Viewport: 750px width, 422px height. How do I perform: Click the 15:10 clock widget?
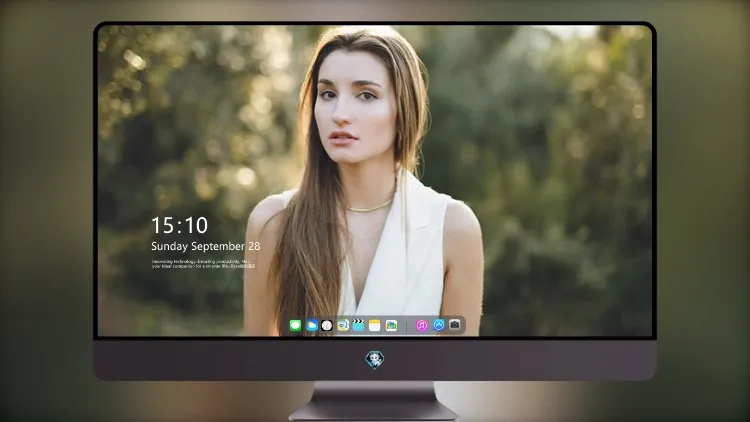180,225
